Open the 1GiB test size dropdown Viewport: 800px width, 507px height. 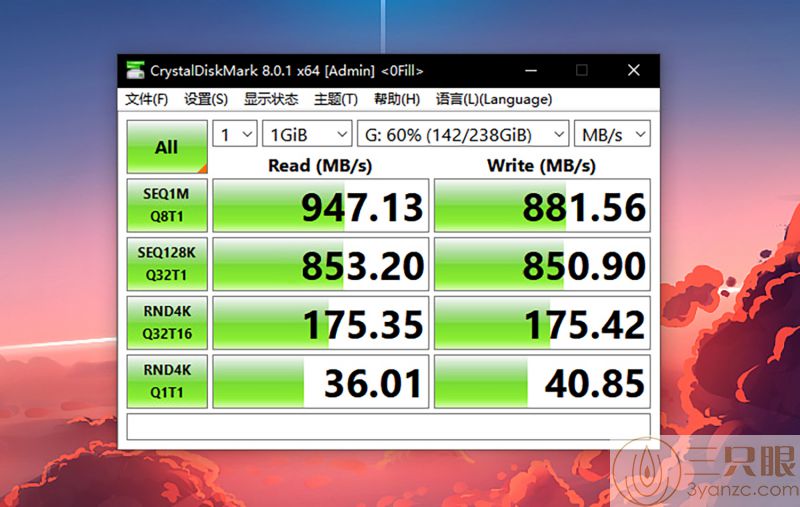[x=307, y=134]
